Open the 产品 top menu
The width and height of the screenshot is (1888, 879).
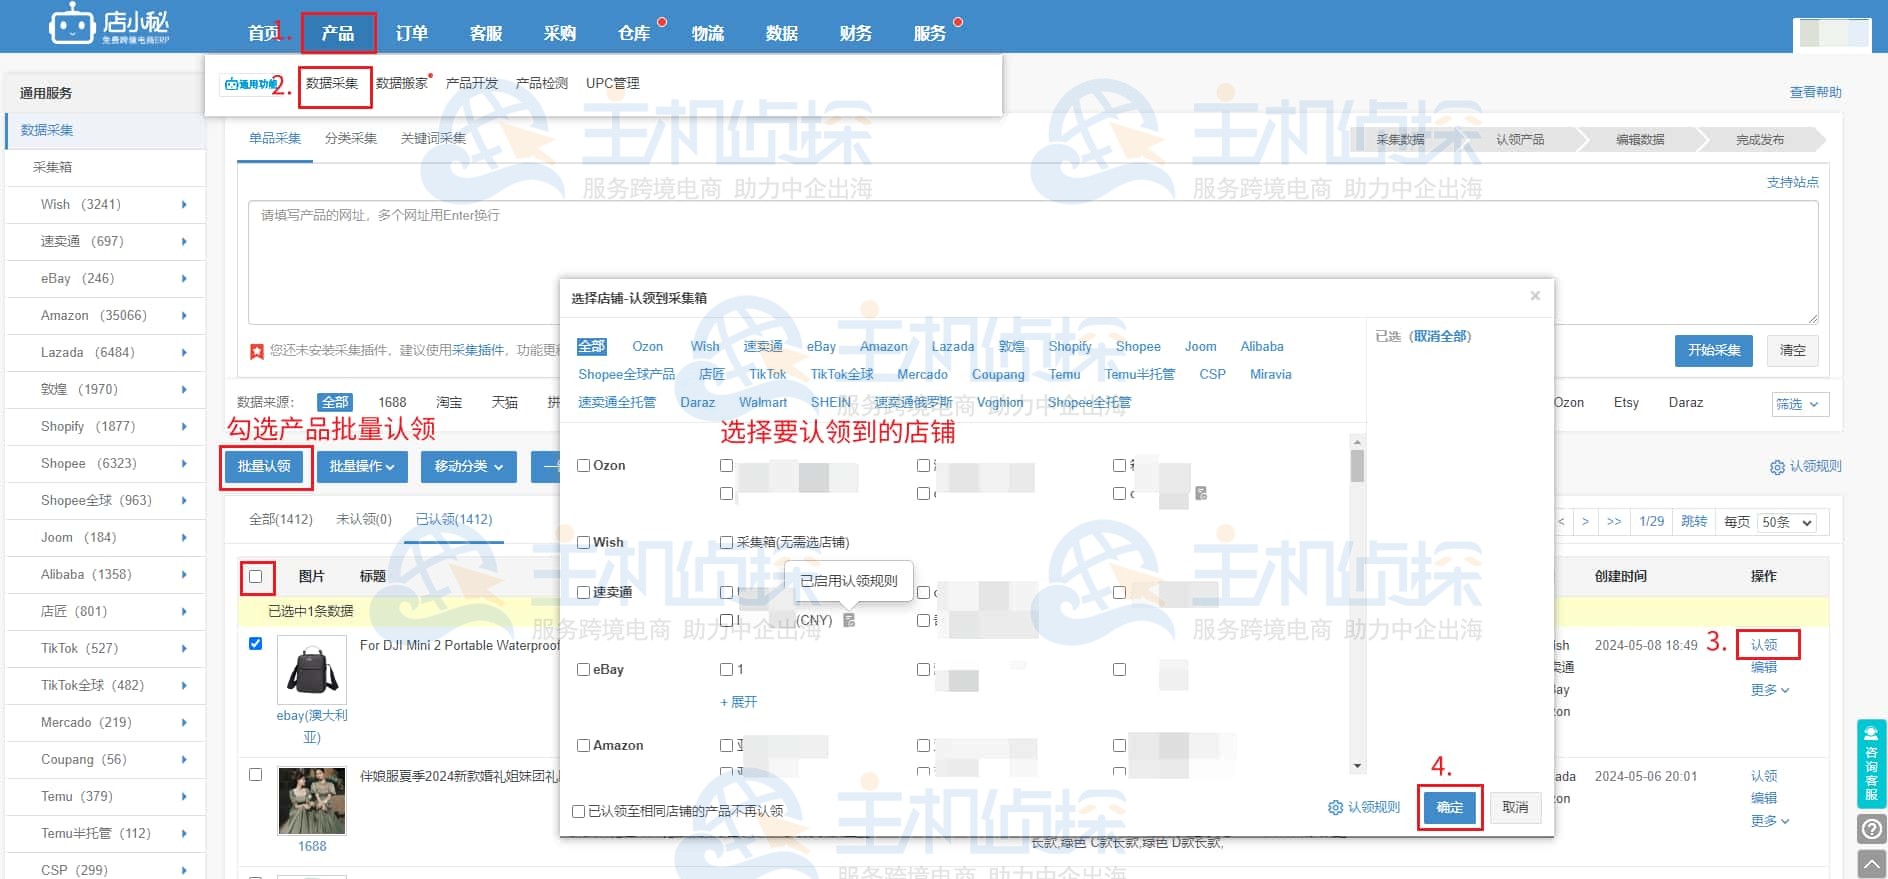click(x=338, y=33)
